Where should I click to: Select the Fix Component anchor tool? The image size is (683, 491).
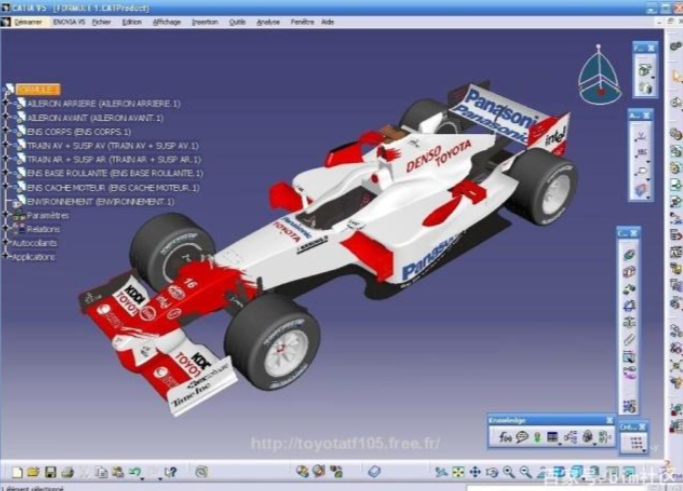[x=629, y=323]
